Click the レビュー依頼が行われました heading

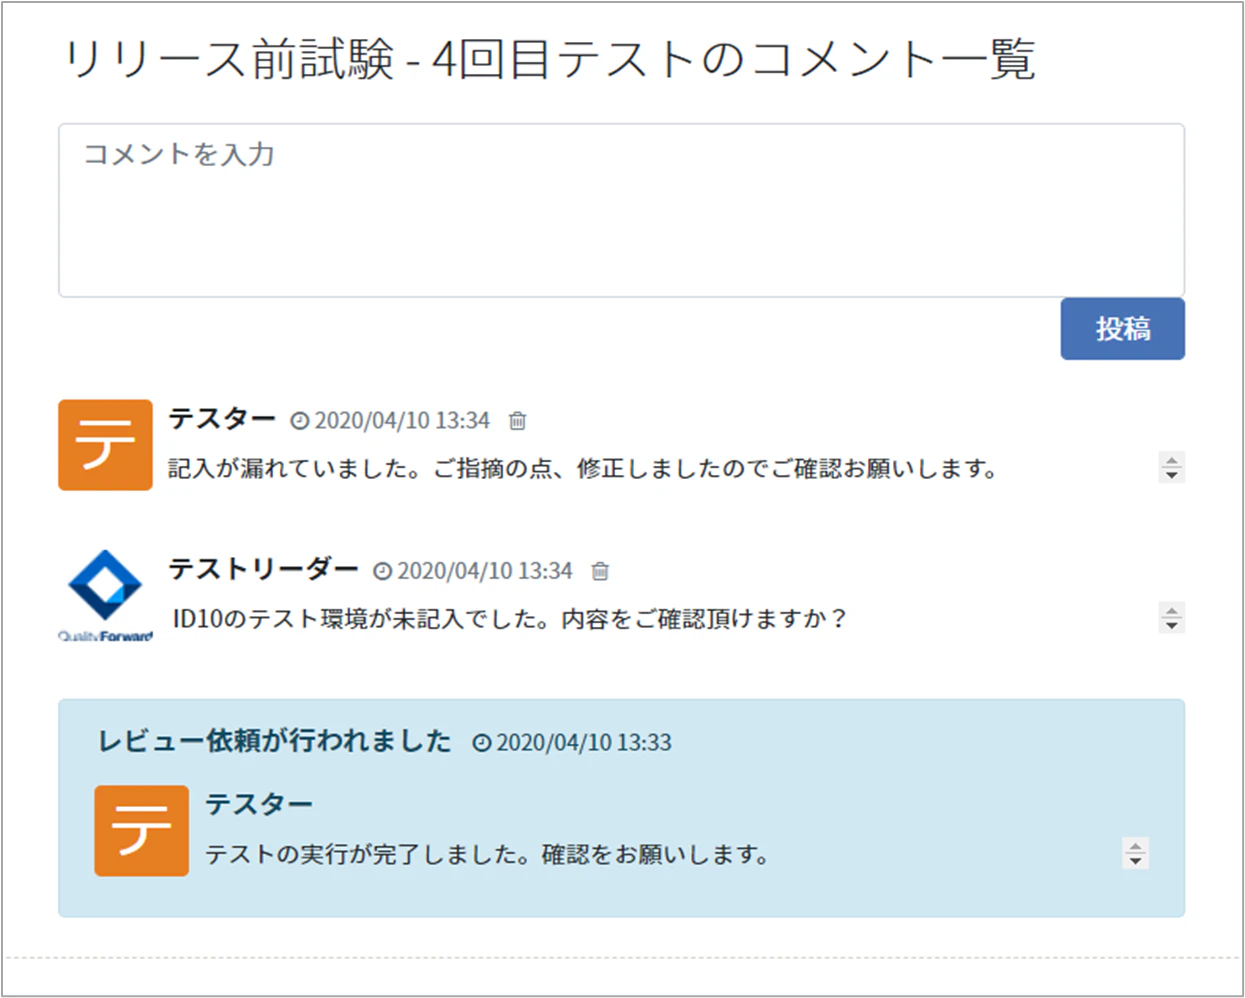[x=275, y=741]
